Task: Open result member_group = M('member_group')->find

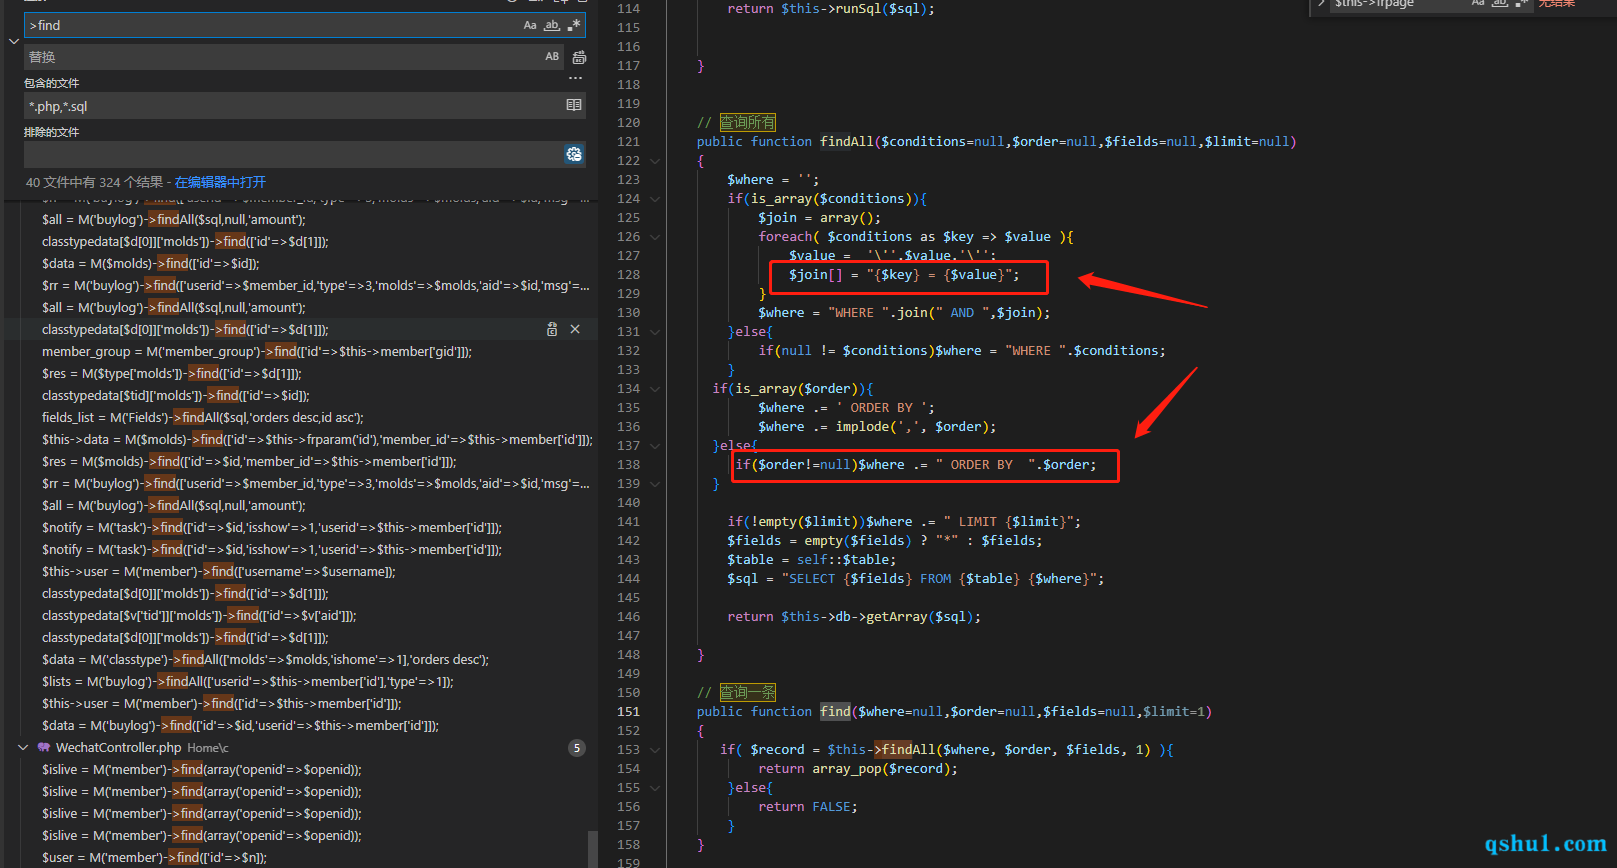Action: point(257,351)
